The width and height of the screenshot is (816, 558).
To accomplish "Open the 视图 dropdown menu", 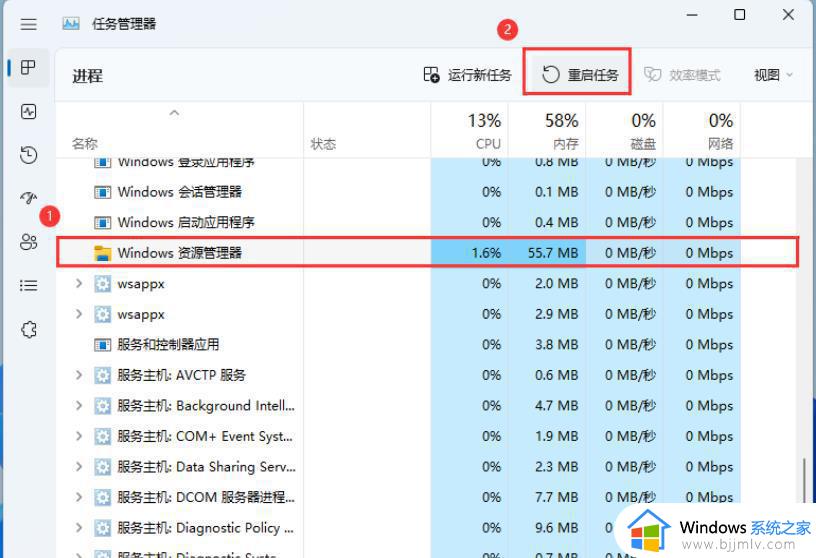I will pos(773,75).
